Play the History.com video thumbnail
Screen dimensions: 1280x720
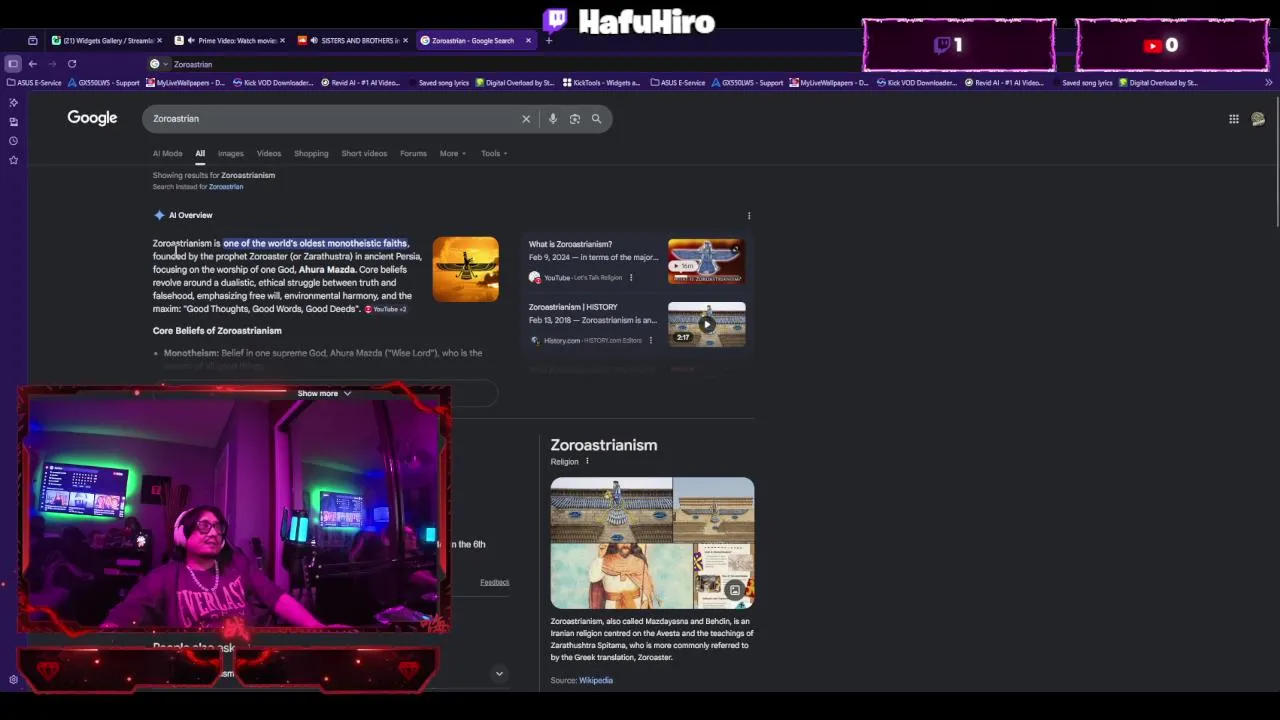pyautogui.click(x=706, y=324)
